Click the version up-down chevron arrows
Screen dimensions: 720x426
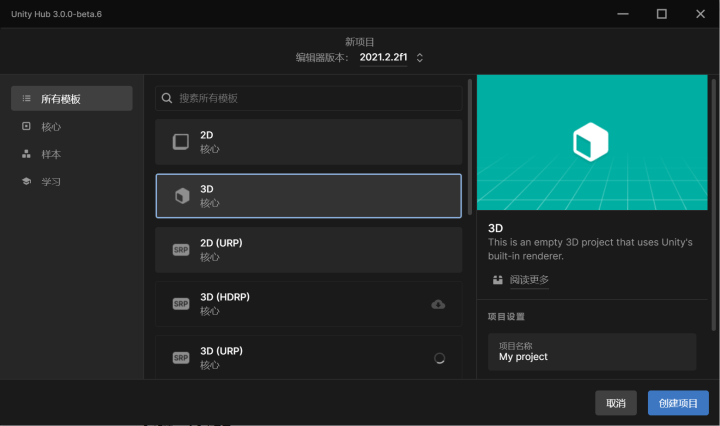pyautogui.click(x=420, y=57)
